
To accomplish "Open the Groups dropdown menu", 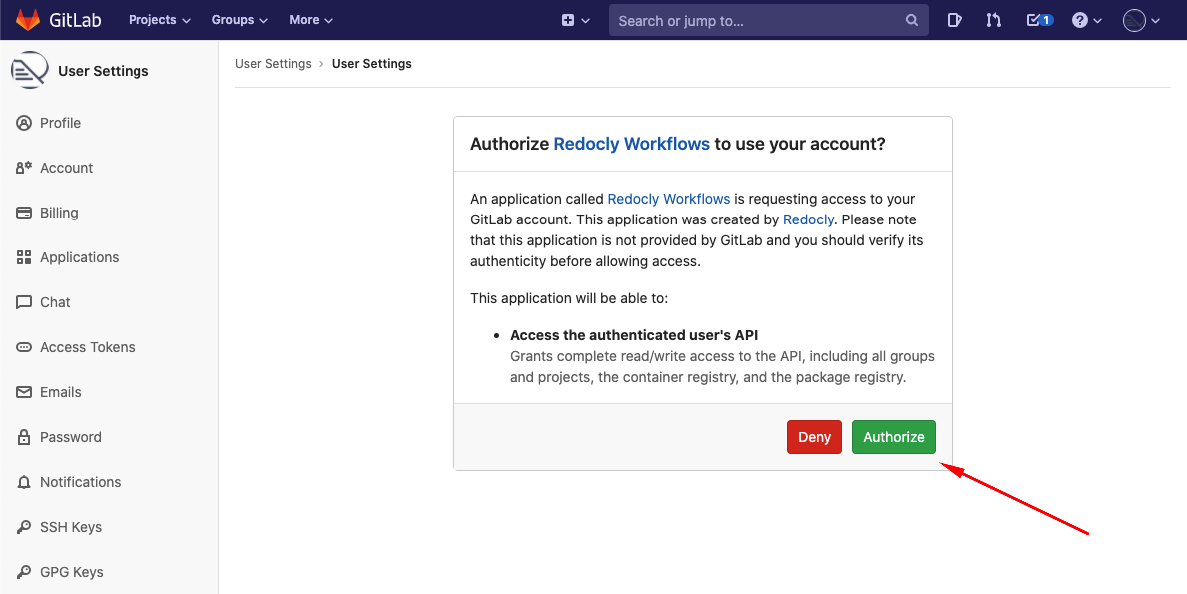I will pyautogui.click(x=240, y=20).
